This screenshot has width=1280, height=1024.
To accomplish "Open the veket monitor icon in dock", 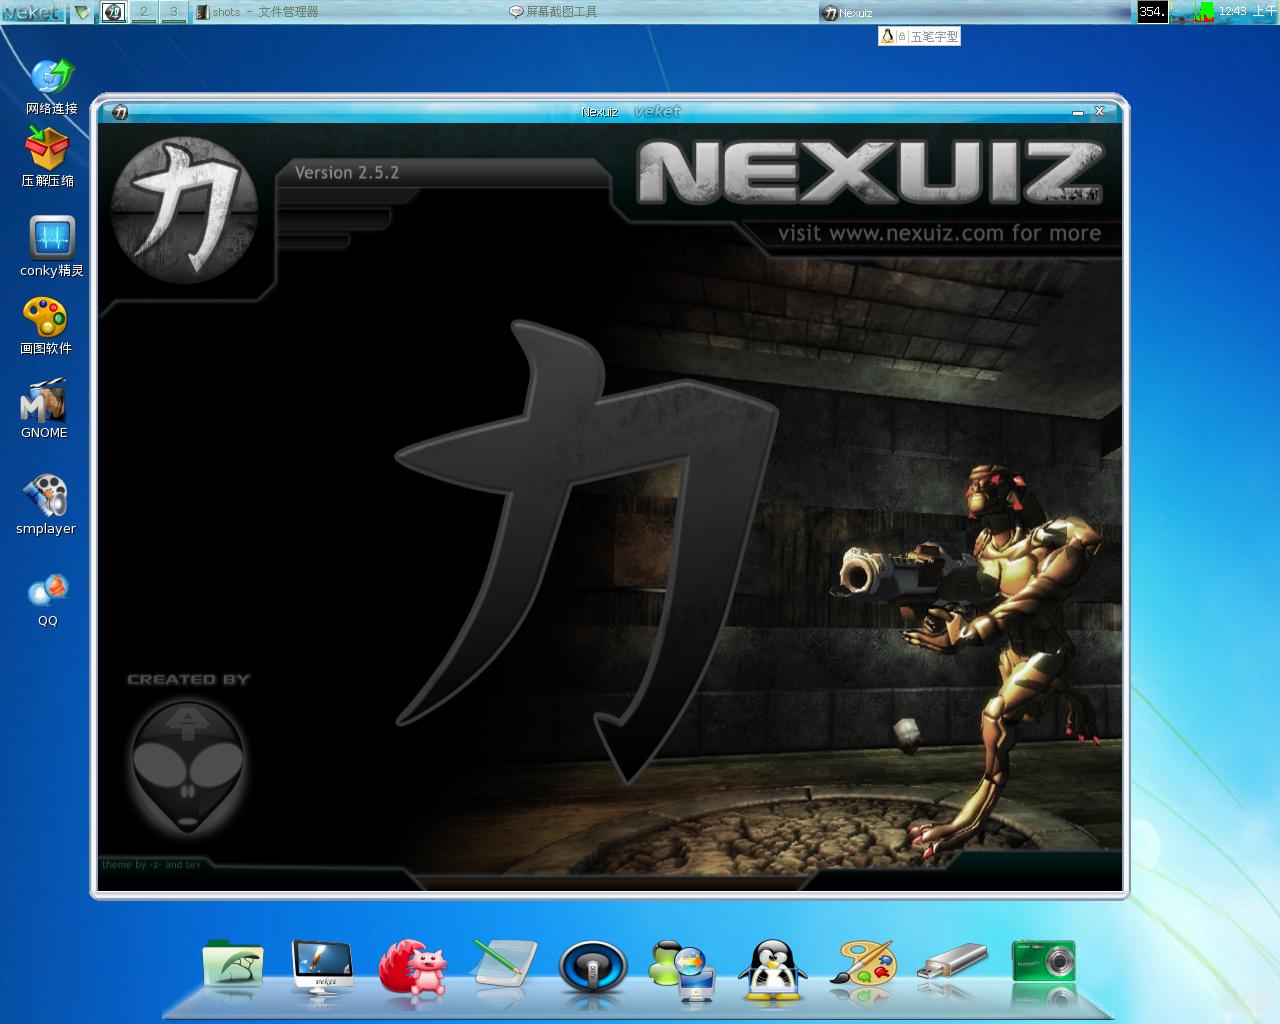I will click(x=322, y=969).
